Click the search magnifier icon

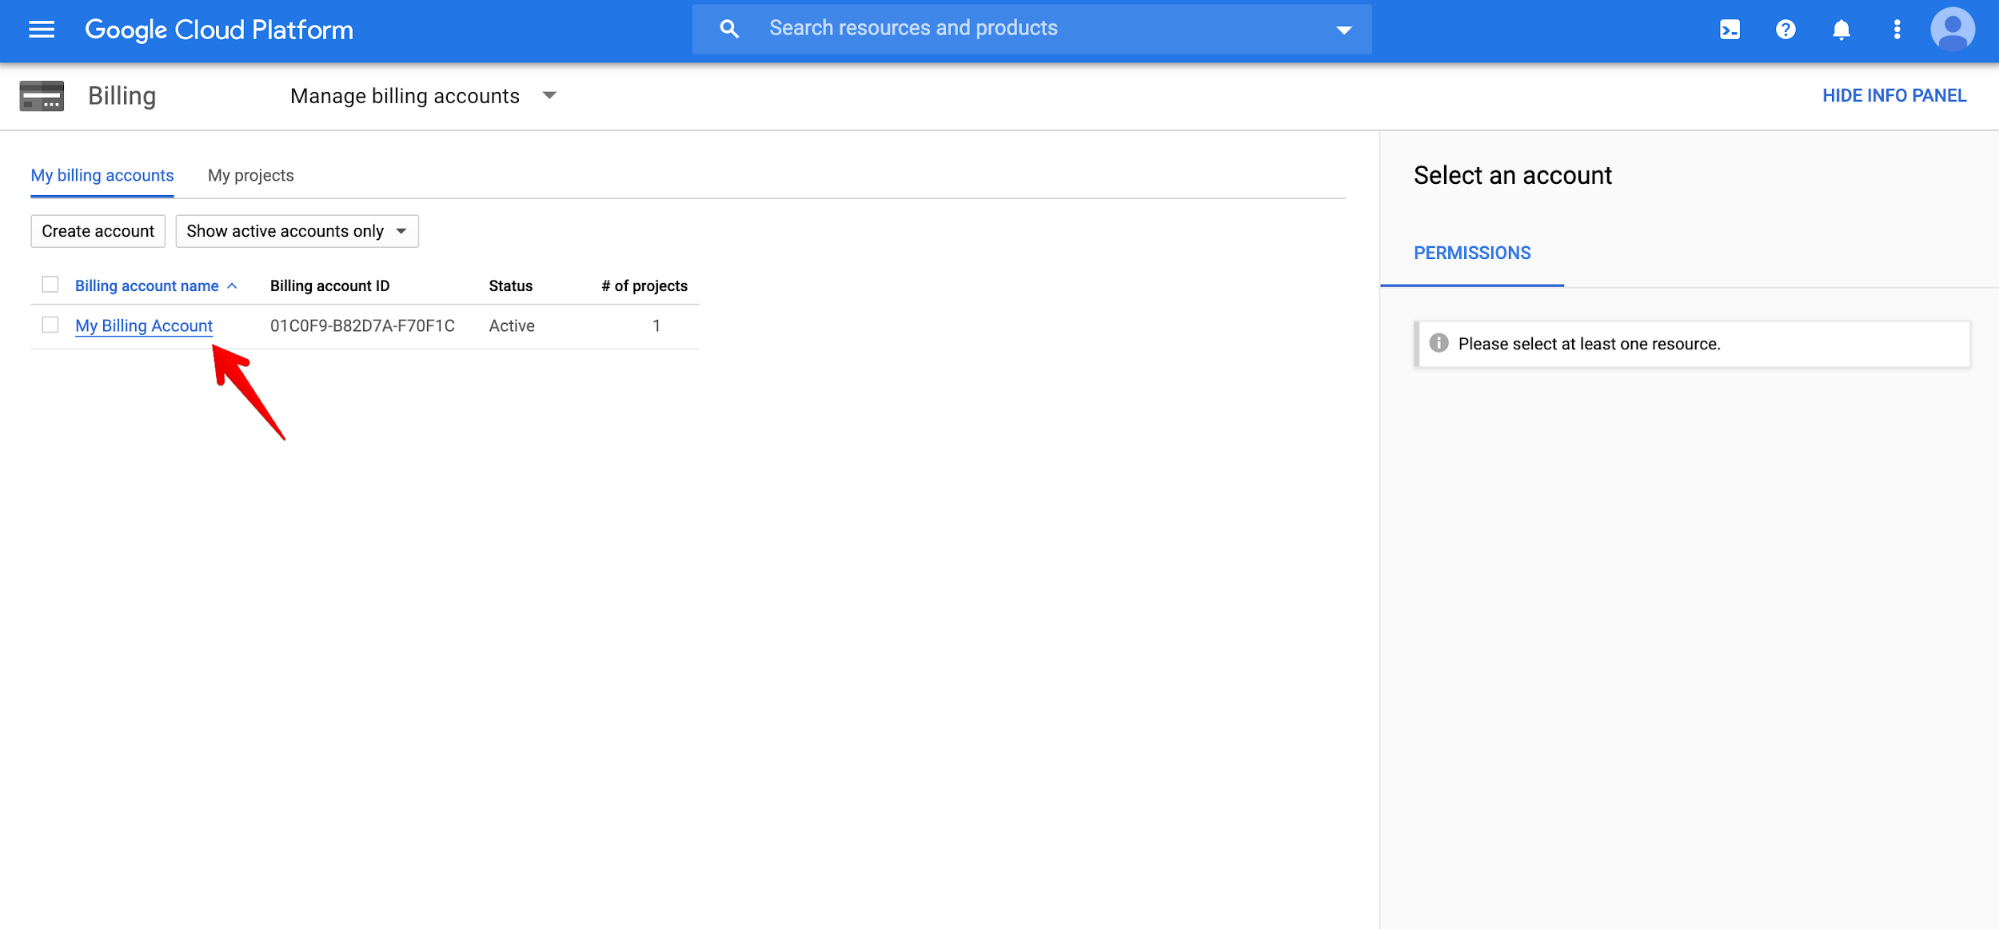coord(729,28)
